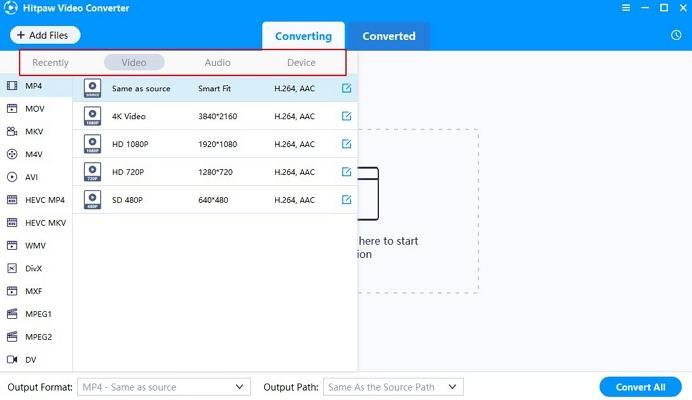Select the WMV format in list
Viewport: 692px width, 400px height.
(x=35, y=245)
